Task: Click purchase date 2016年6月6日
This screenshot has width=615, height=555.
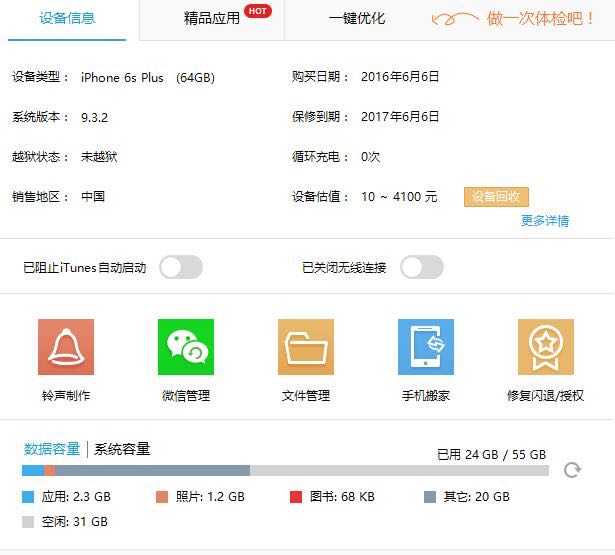Action: pyautogui.click(x=400, y=77)
